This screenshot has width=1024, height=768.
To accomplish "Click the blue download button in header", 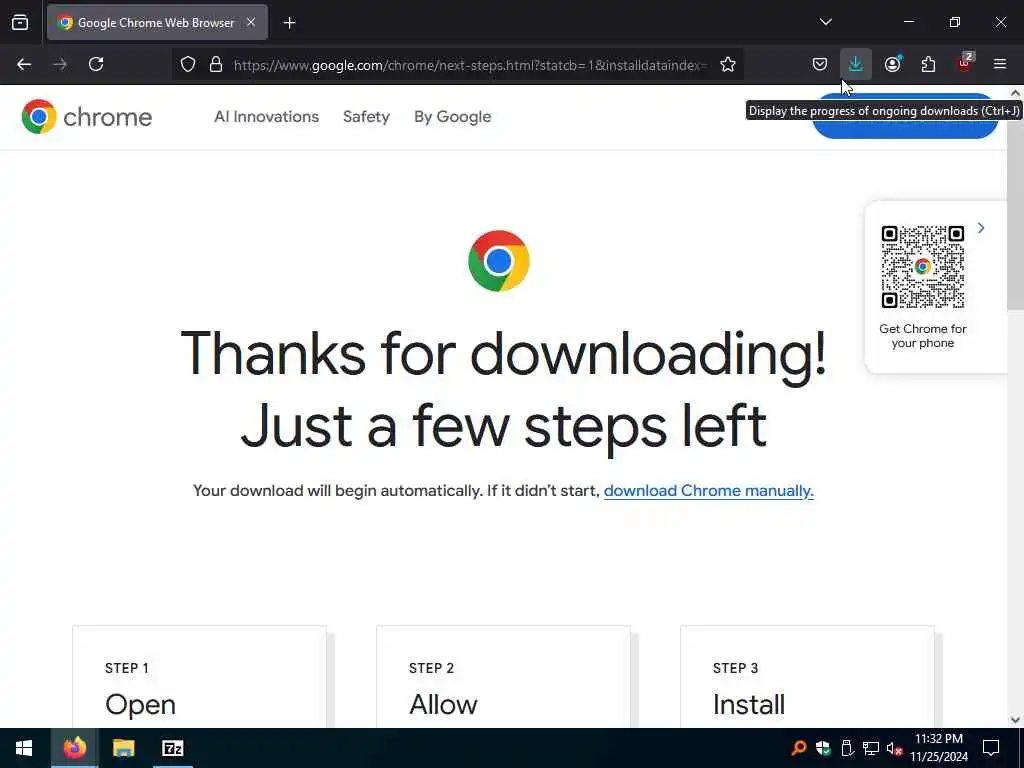I will point(904,129).
